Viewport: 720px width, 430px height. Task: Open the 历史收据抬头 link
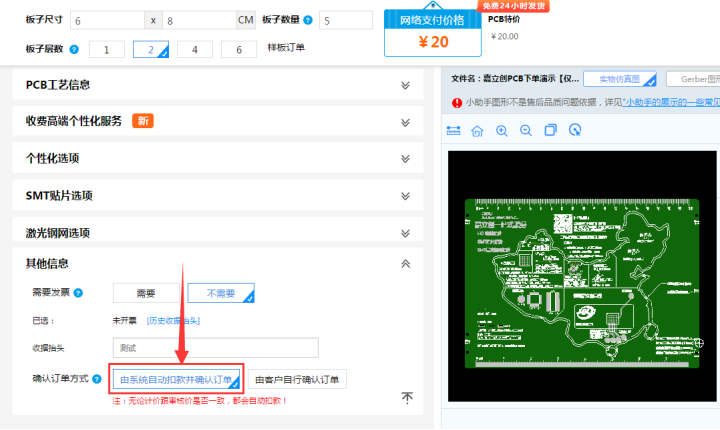click(173, 320)
